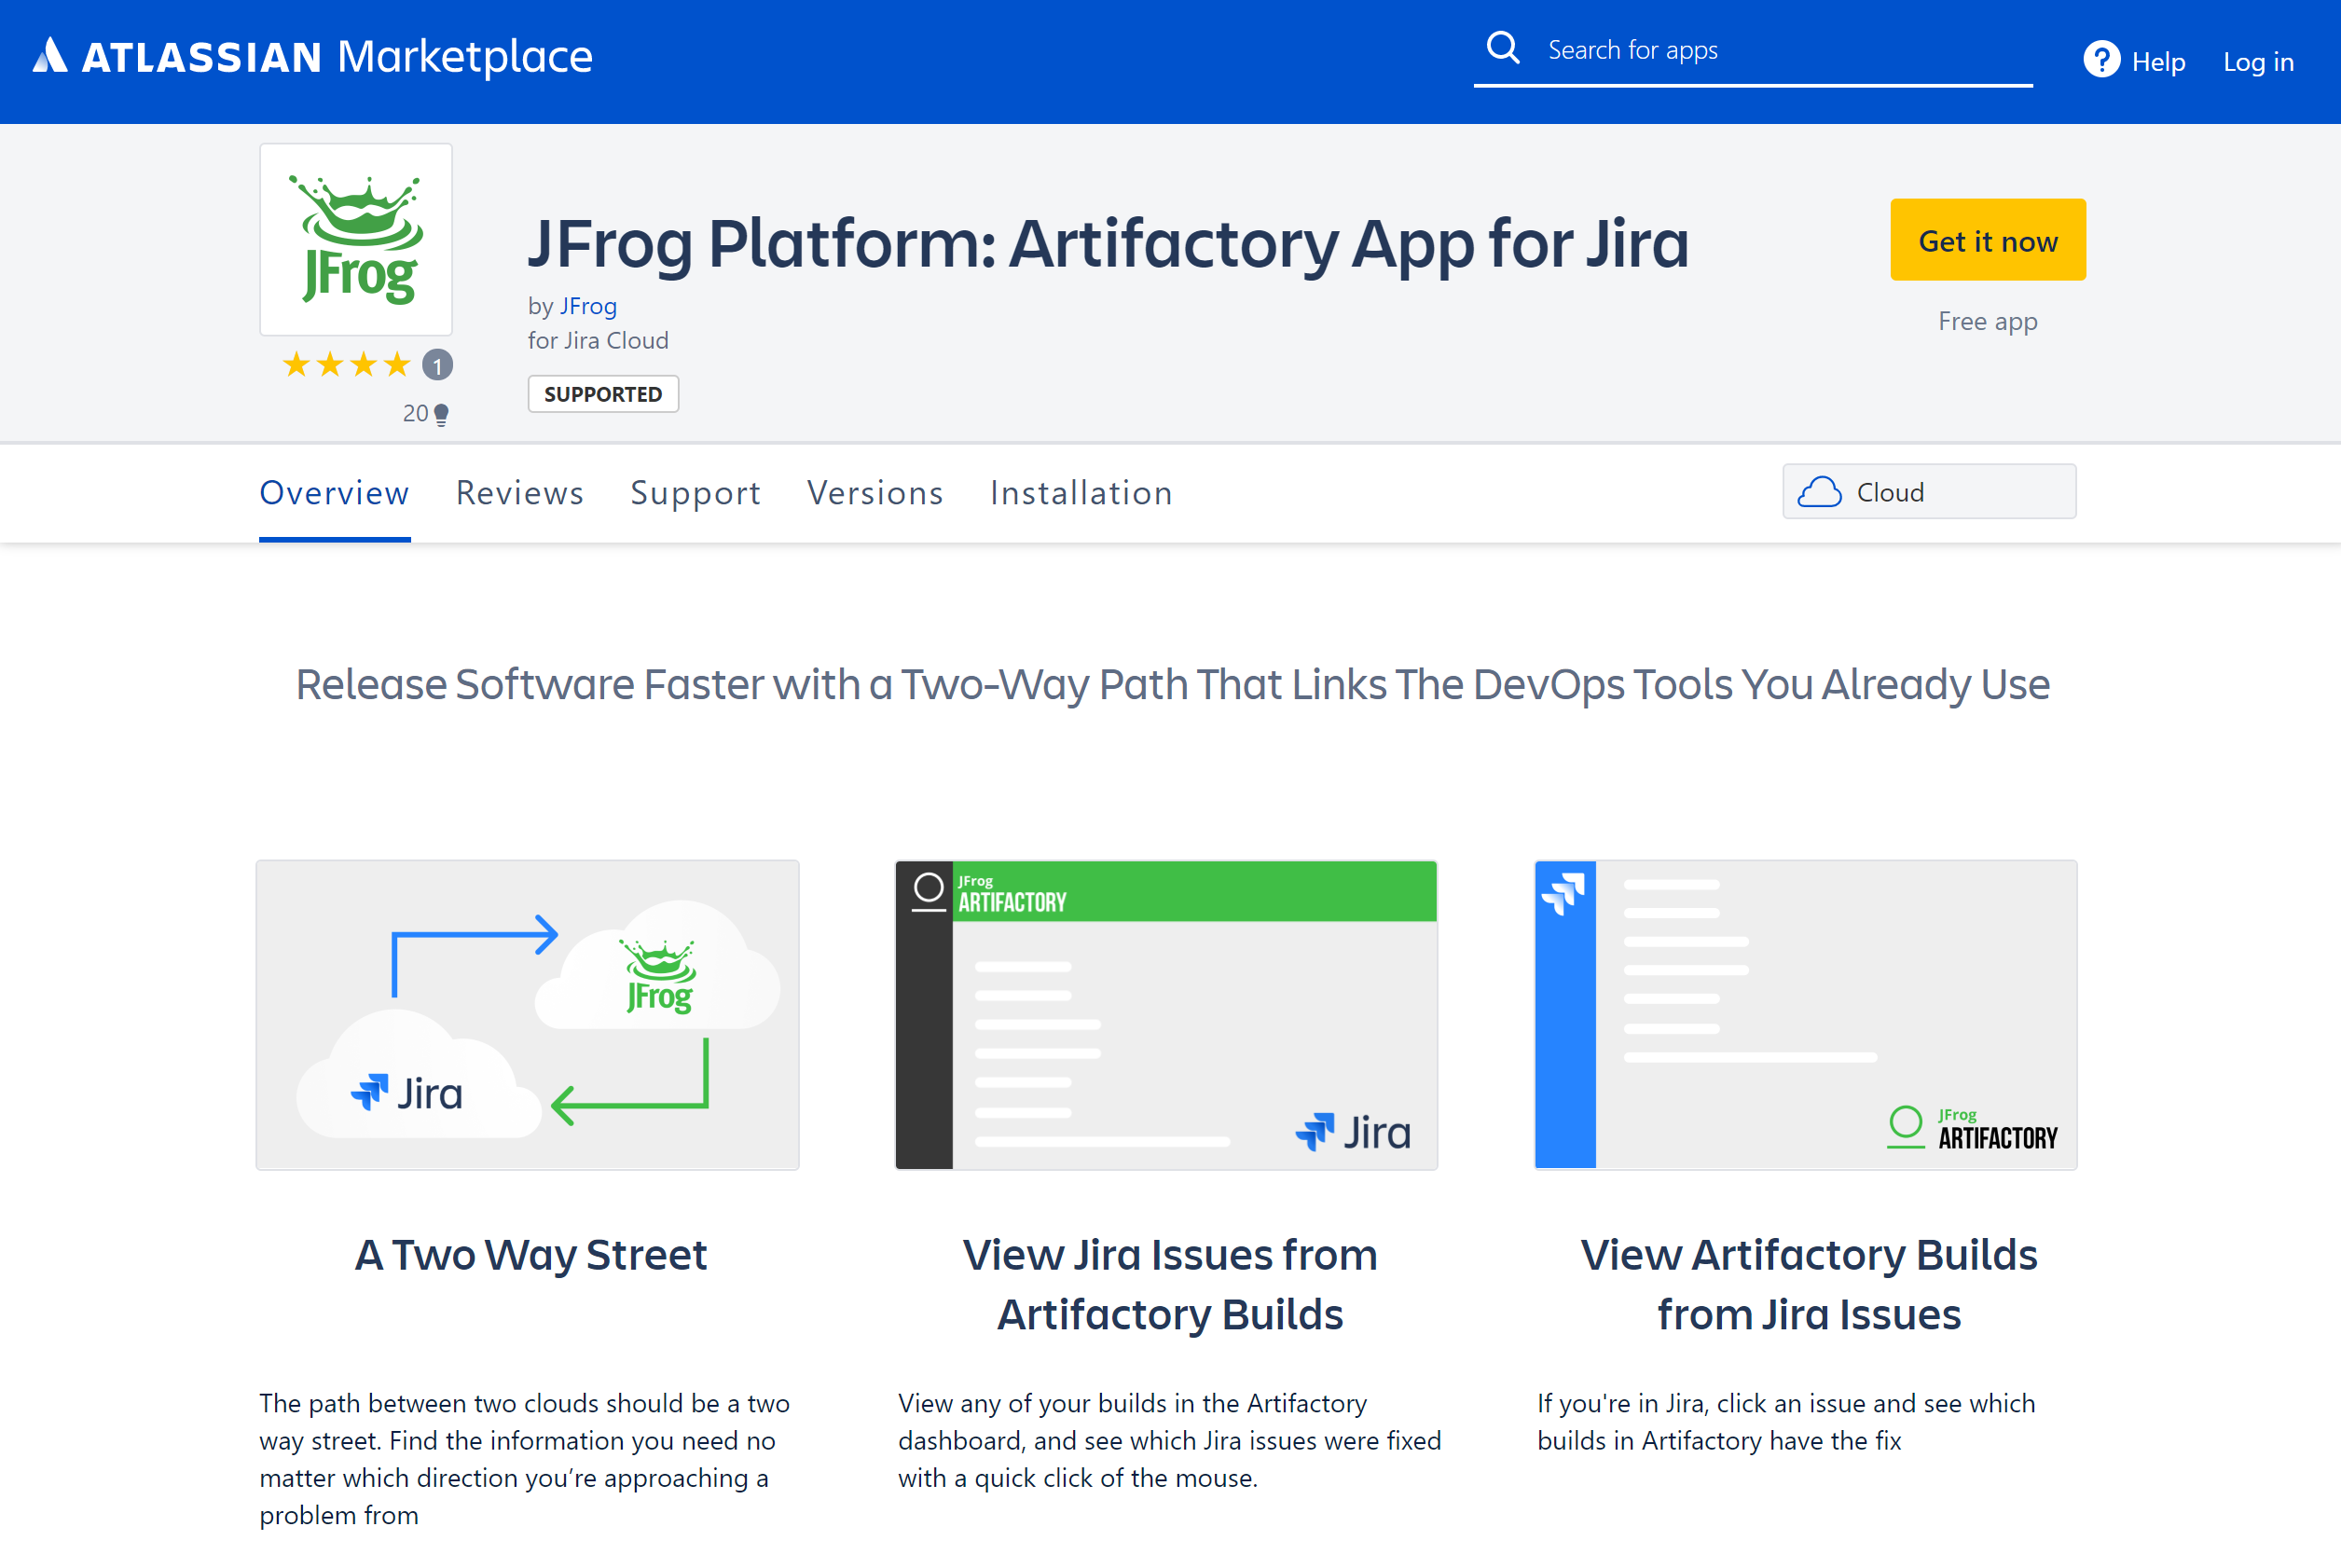
Task: Click the star rating under the logo
Action: [x=346, y=365]
